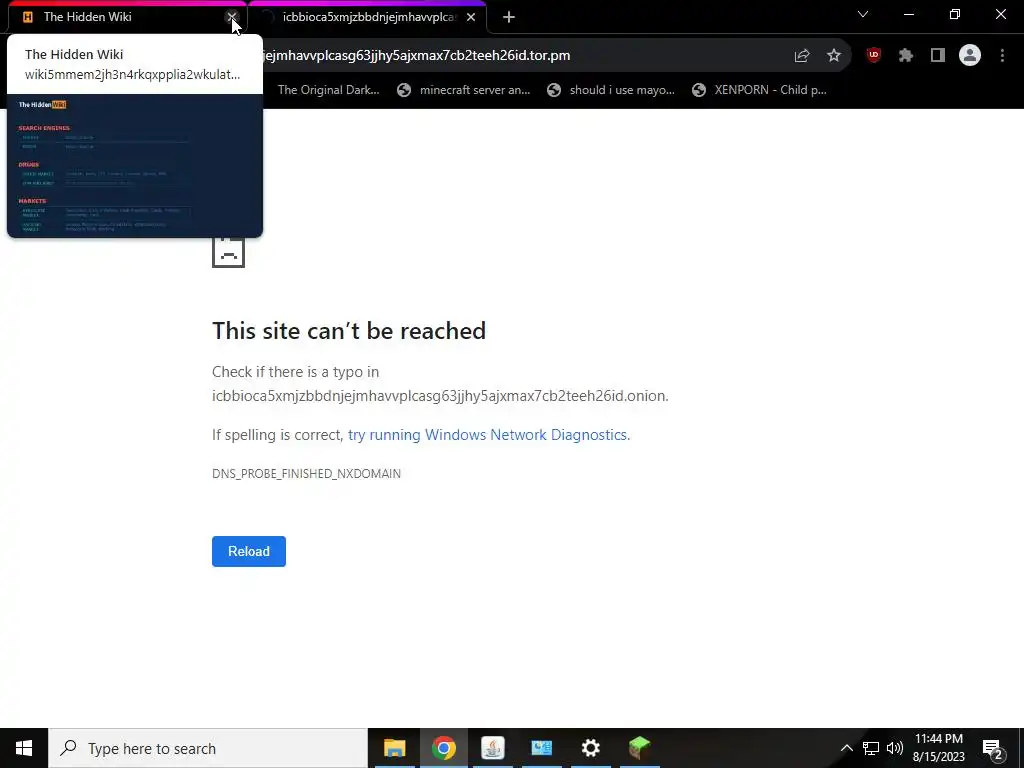The width and height of the screenshot is (1024, 768).
Task: Click the .onion address in error text
Action: click(439, 396)
